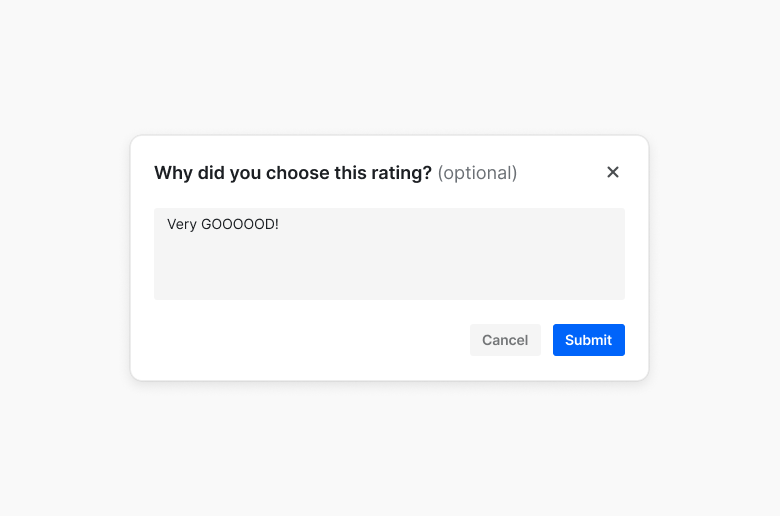The image size is (780, 516).
Task: Discard the feedback using Cancel
Action: coord(505,340)
